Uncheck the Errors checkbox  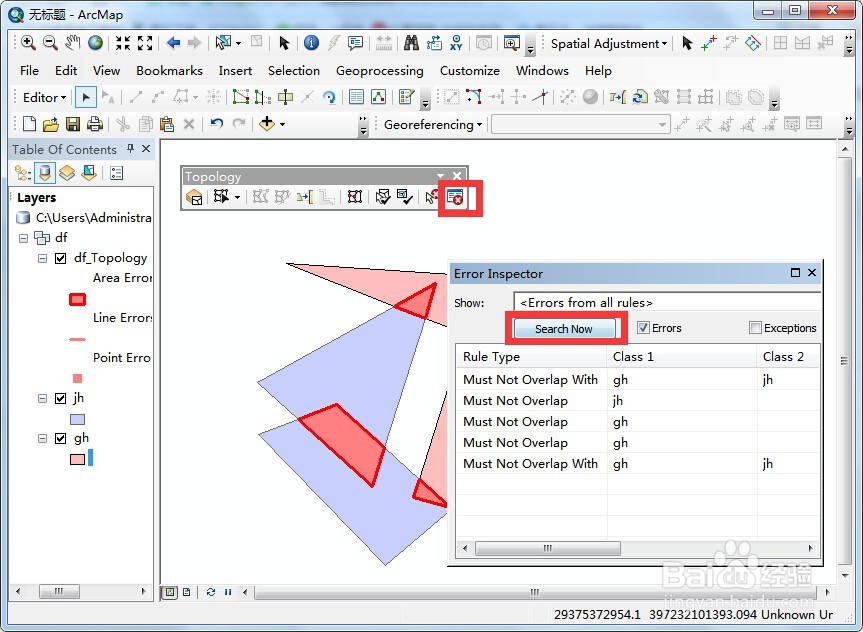coord(643,328)
